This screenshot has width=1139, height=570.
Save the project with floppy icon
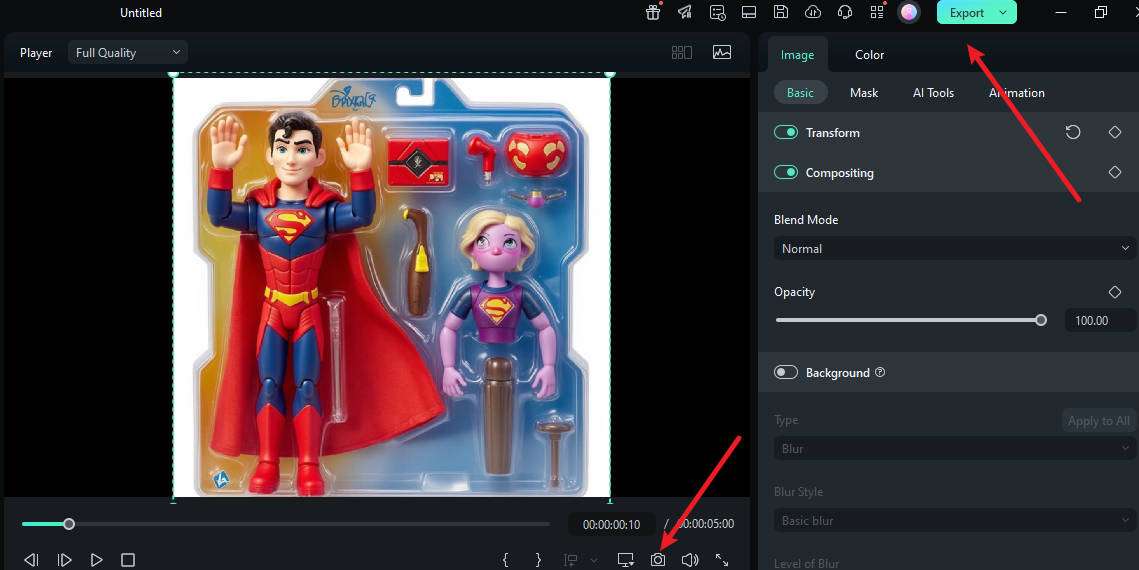(x=781, y=12)
